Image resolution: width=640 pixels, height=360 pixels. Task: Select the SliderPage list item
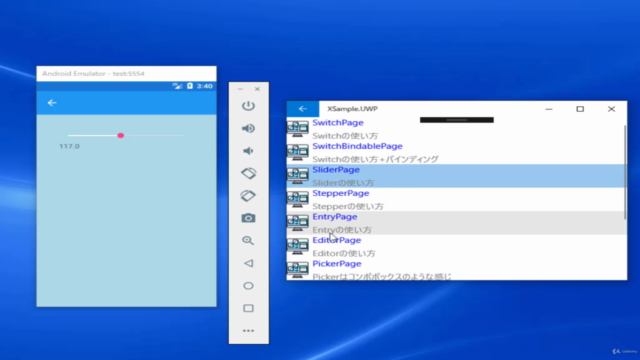tap(456, 176)
